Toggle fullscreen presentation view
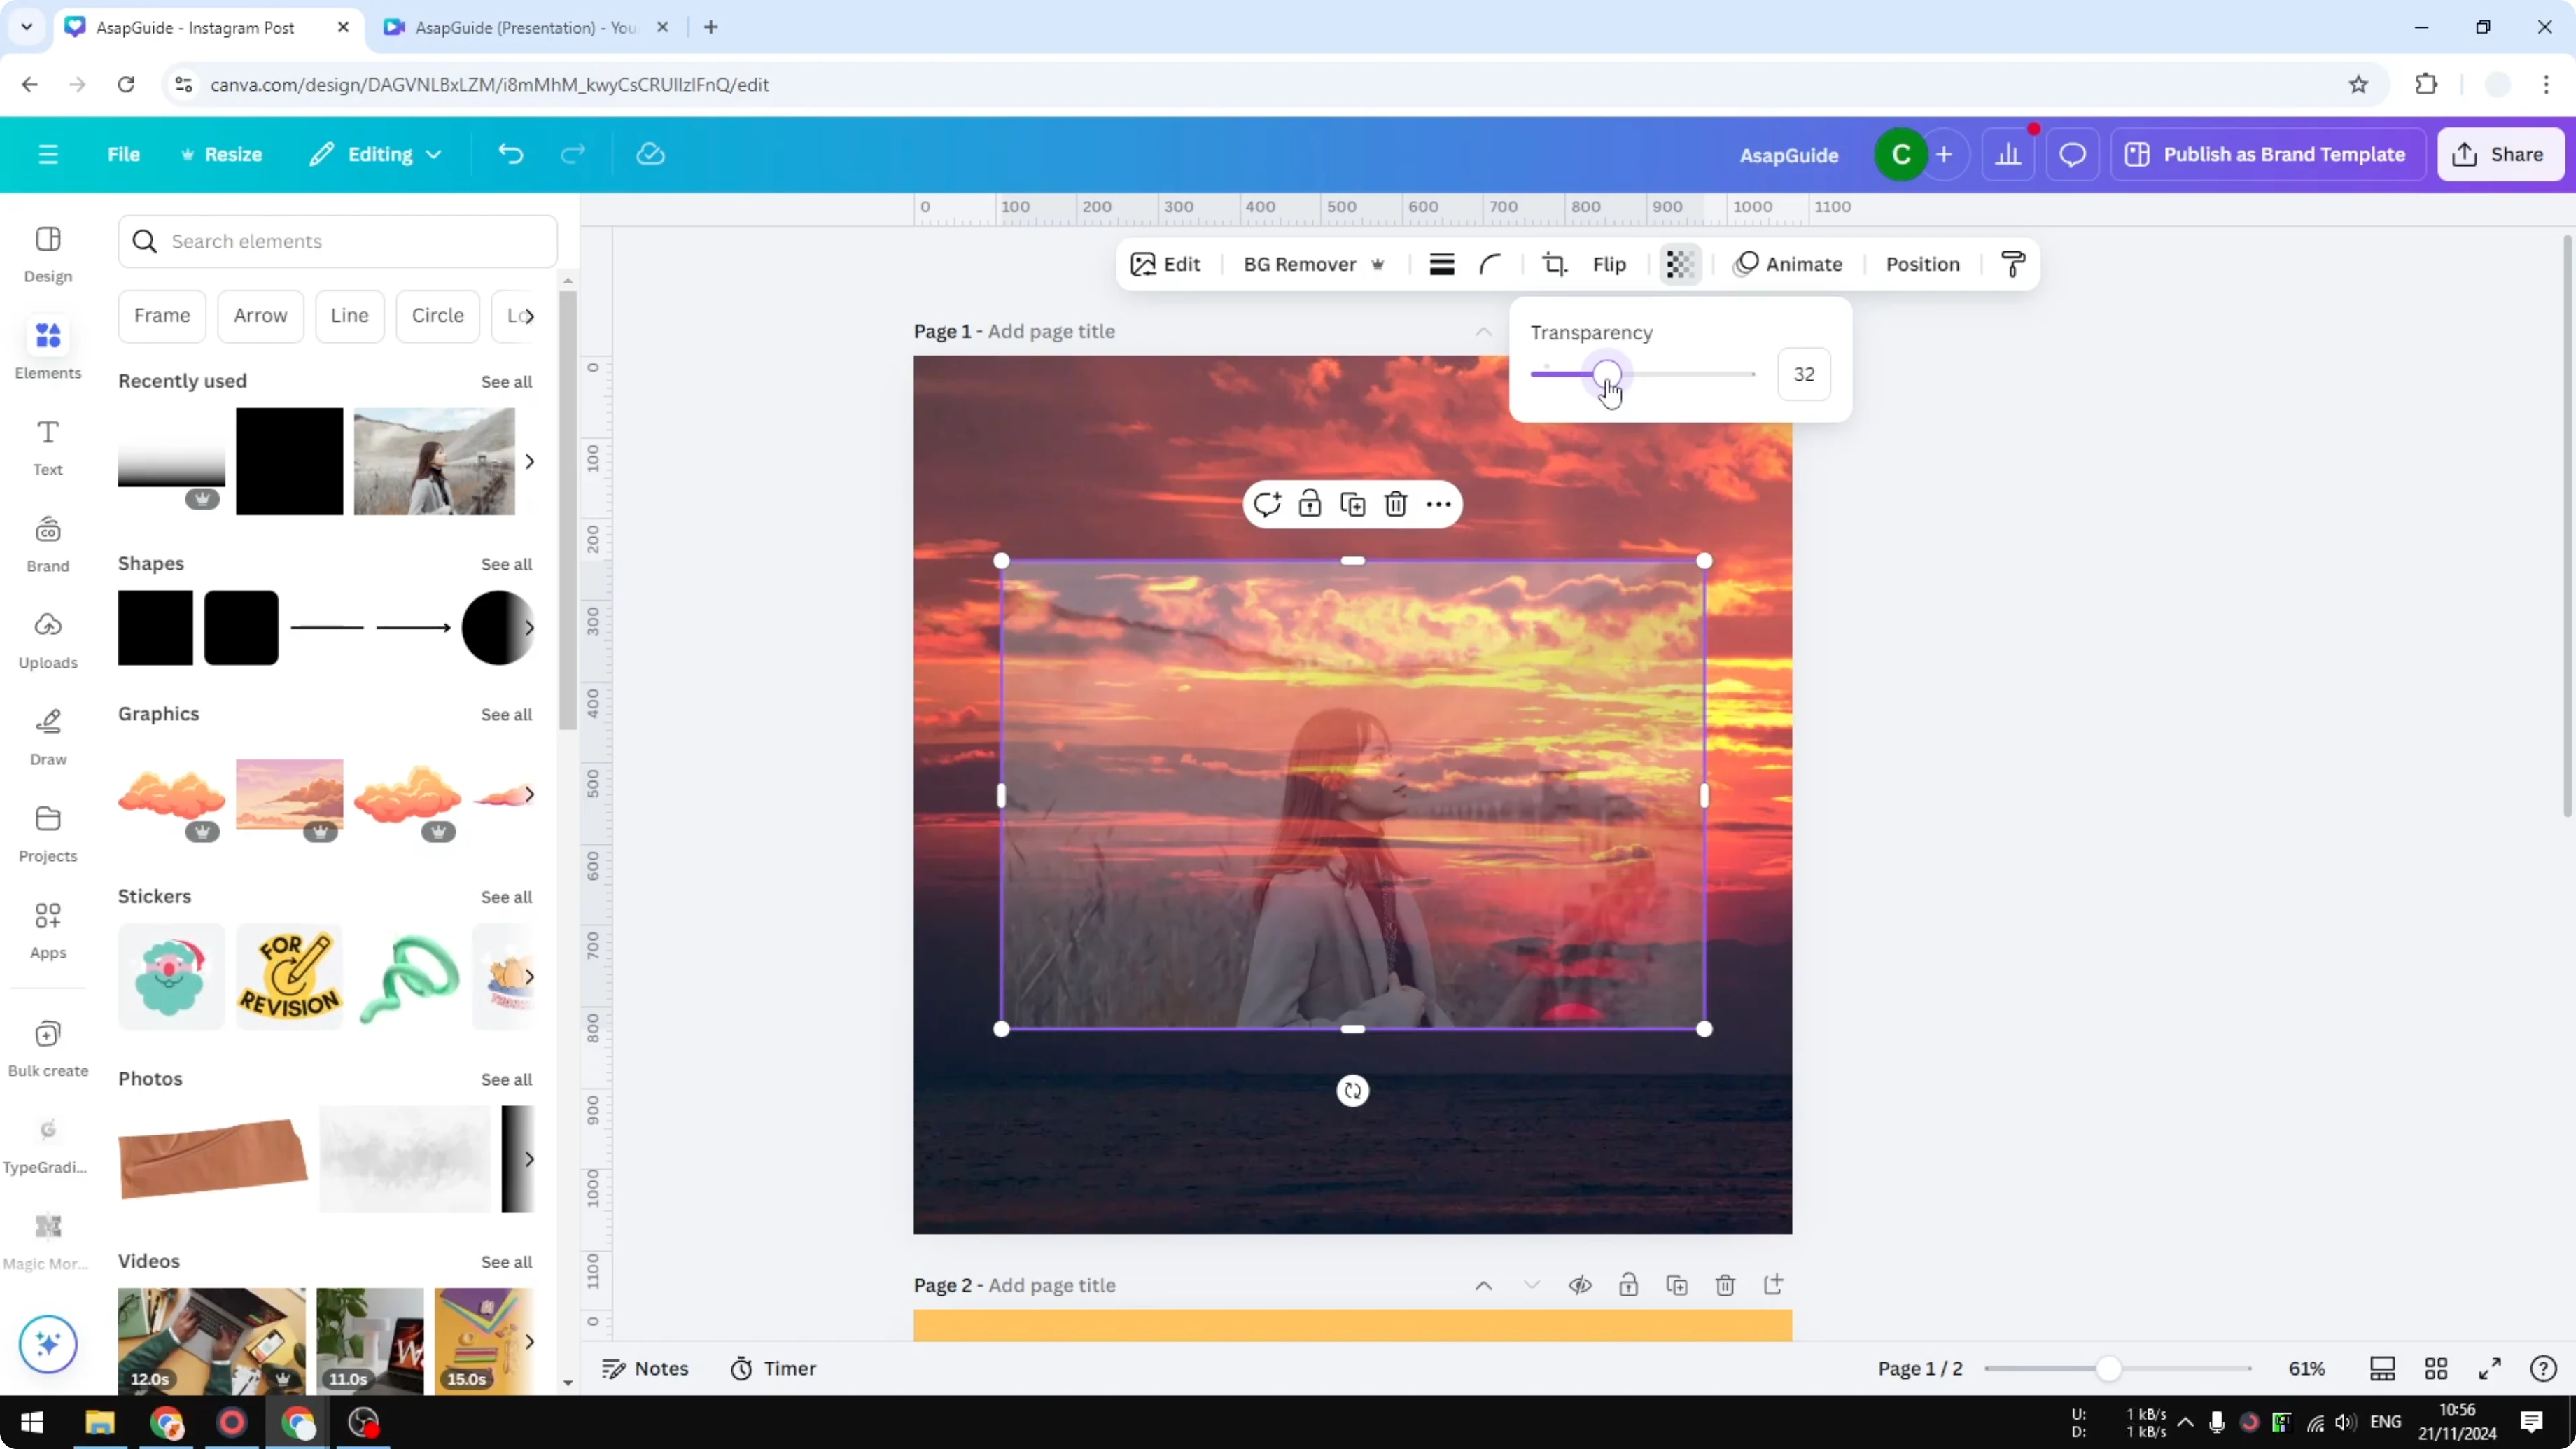 [2490, 1368]
